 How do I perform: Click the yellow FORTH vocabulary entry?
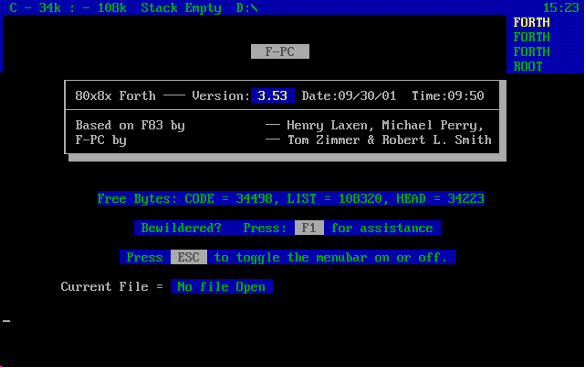[x=531, y=22]
